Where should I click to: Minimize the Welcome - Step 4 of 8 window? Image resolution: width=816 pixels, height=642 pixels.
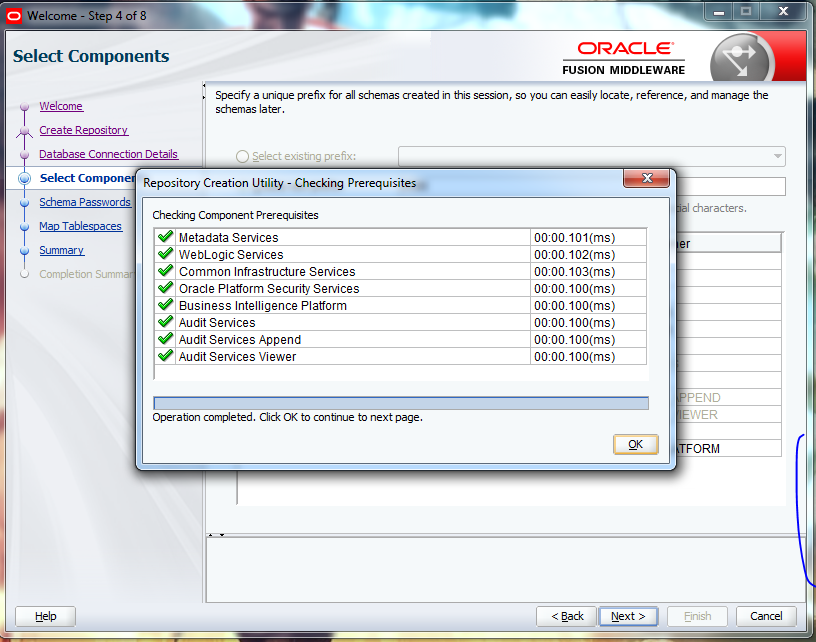[x=719, y=11]
